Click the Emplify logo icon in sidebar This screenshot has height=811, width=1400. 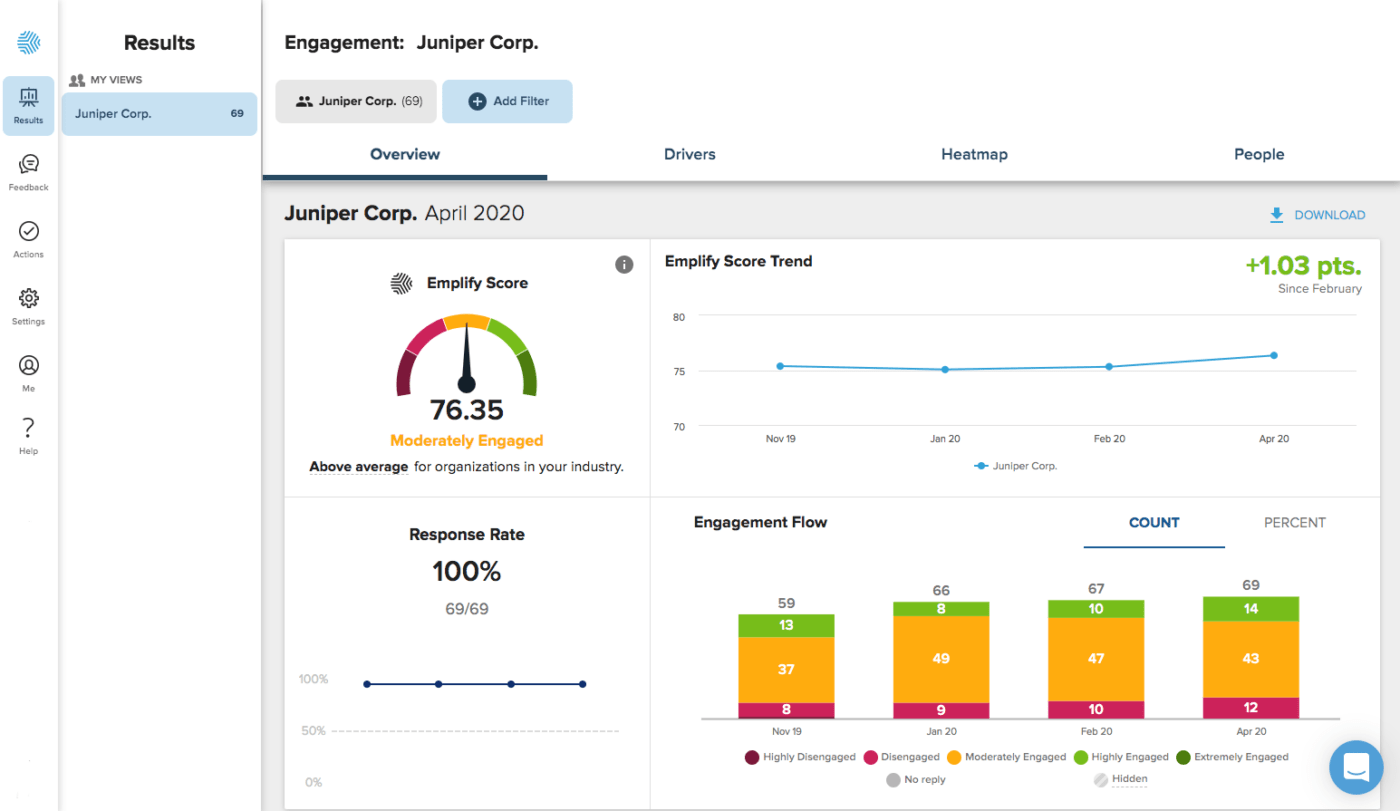pos(29,42)
